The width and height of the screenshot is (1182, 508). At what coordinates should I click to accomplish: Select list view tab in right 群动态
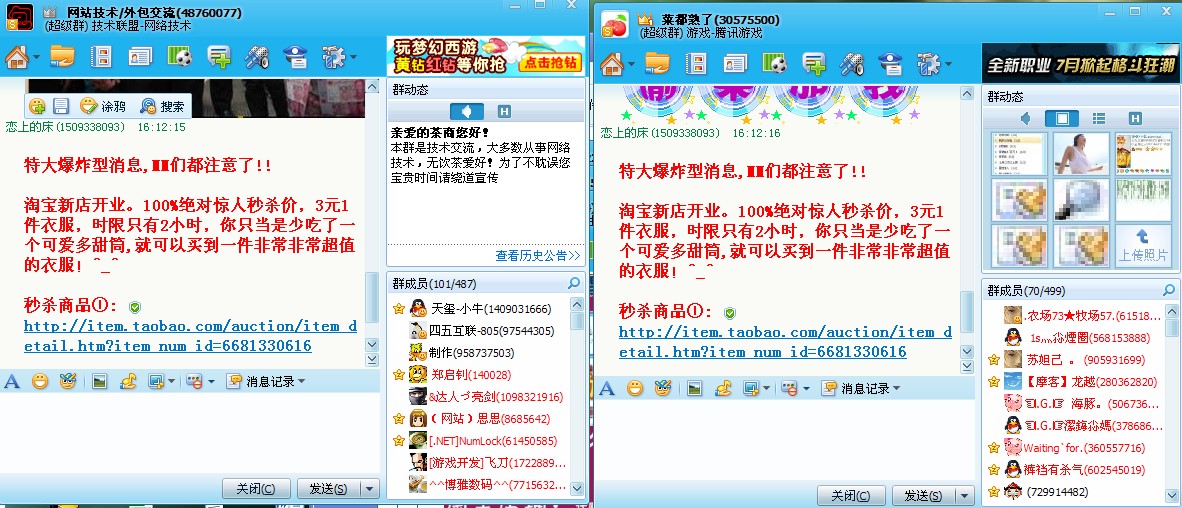click(x=1098, y=118)
